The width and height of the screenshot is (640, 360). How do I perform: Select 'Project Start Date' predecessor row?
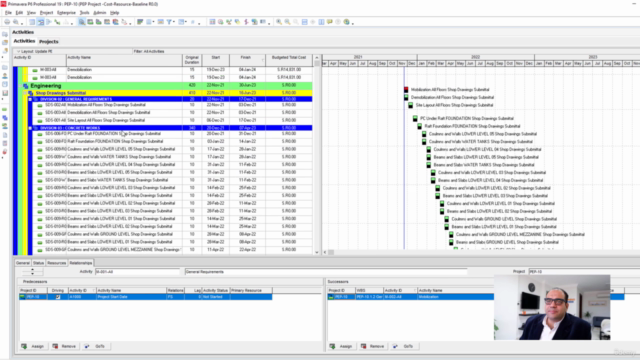tap(146, 297)
